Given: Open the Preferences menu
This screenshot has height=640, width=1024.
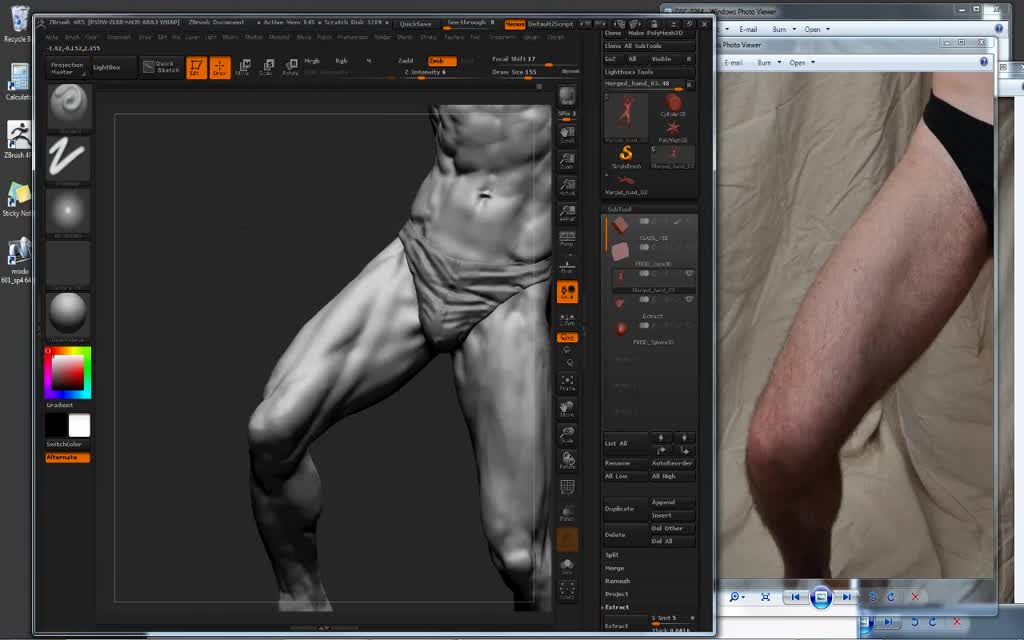Looking at the screenshot, I should click(x=352, y=37).
